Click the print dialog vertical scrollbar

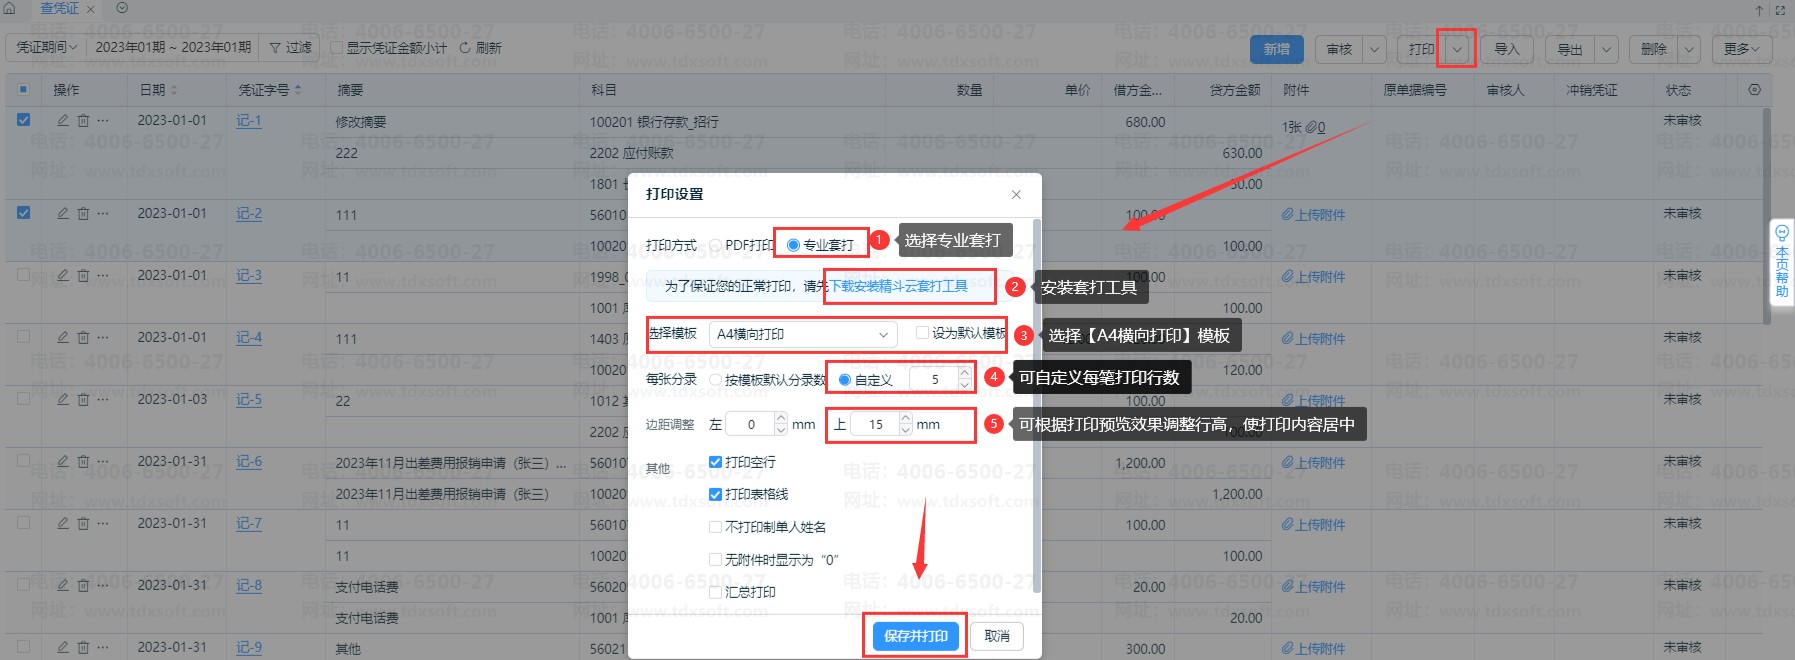click(x=1036, y=404)
